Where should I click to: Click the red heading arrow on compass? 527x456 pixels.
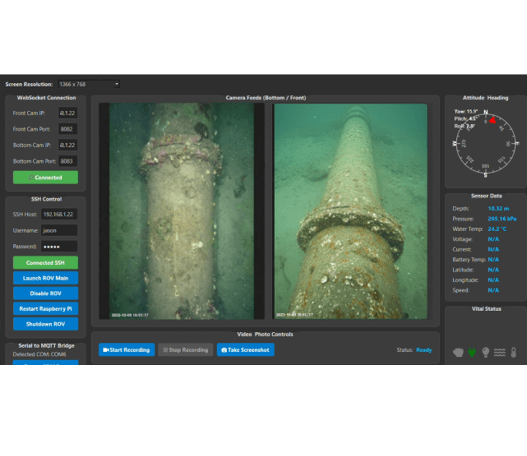pos(492,120)
